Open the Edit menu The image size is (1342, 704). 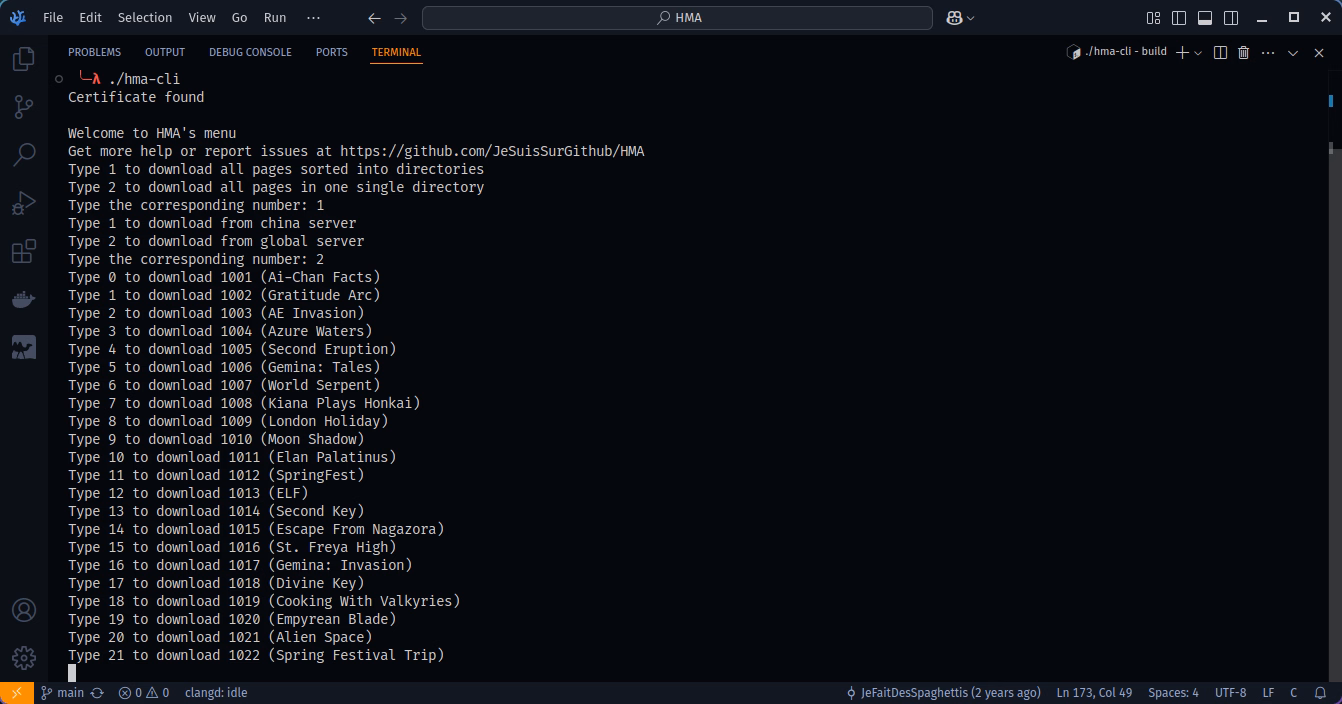[x=90, y=18]
